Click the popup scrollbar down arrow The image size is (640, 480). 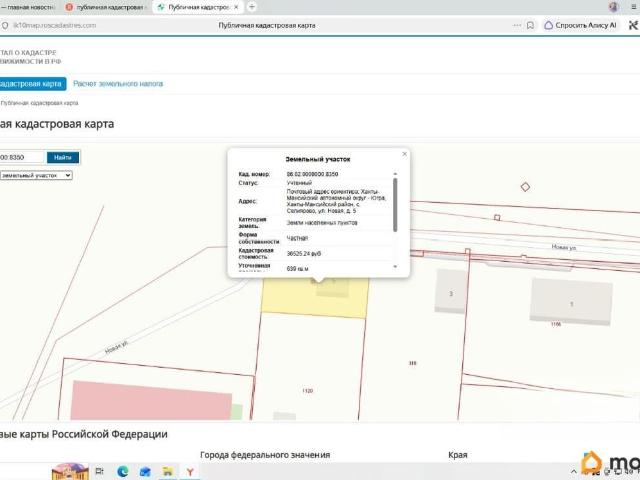[395, 267]
